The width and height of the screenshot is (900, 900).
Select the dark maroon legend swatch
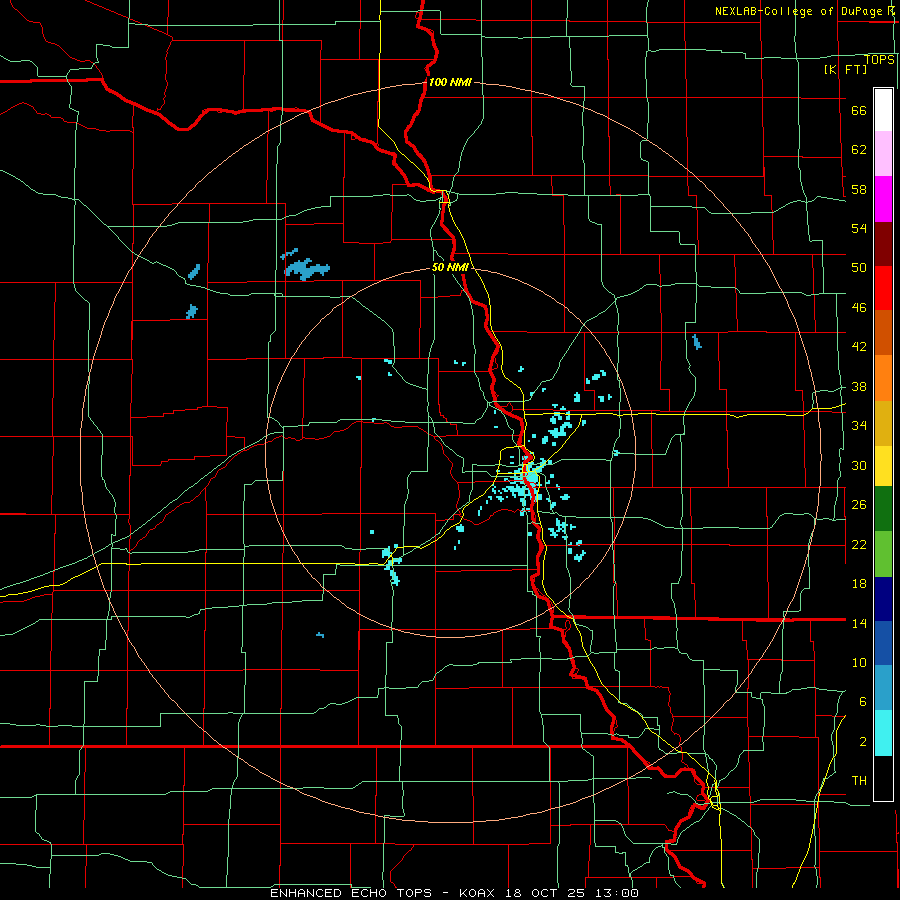tap(883, 244)
